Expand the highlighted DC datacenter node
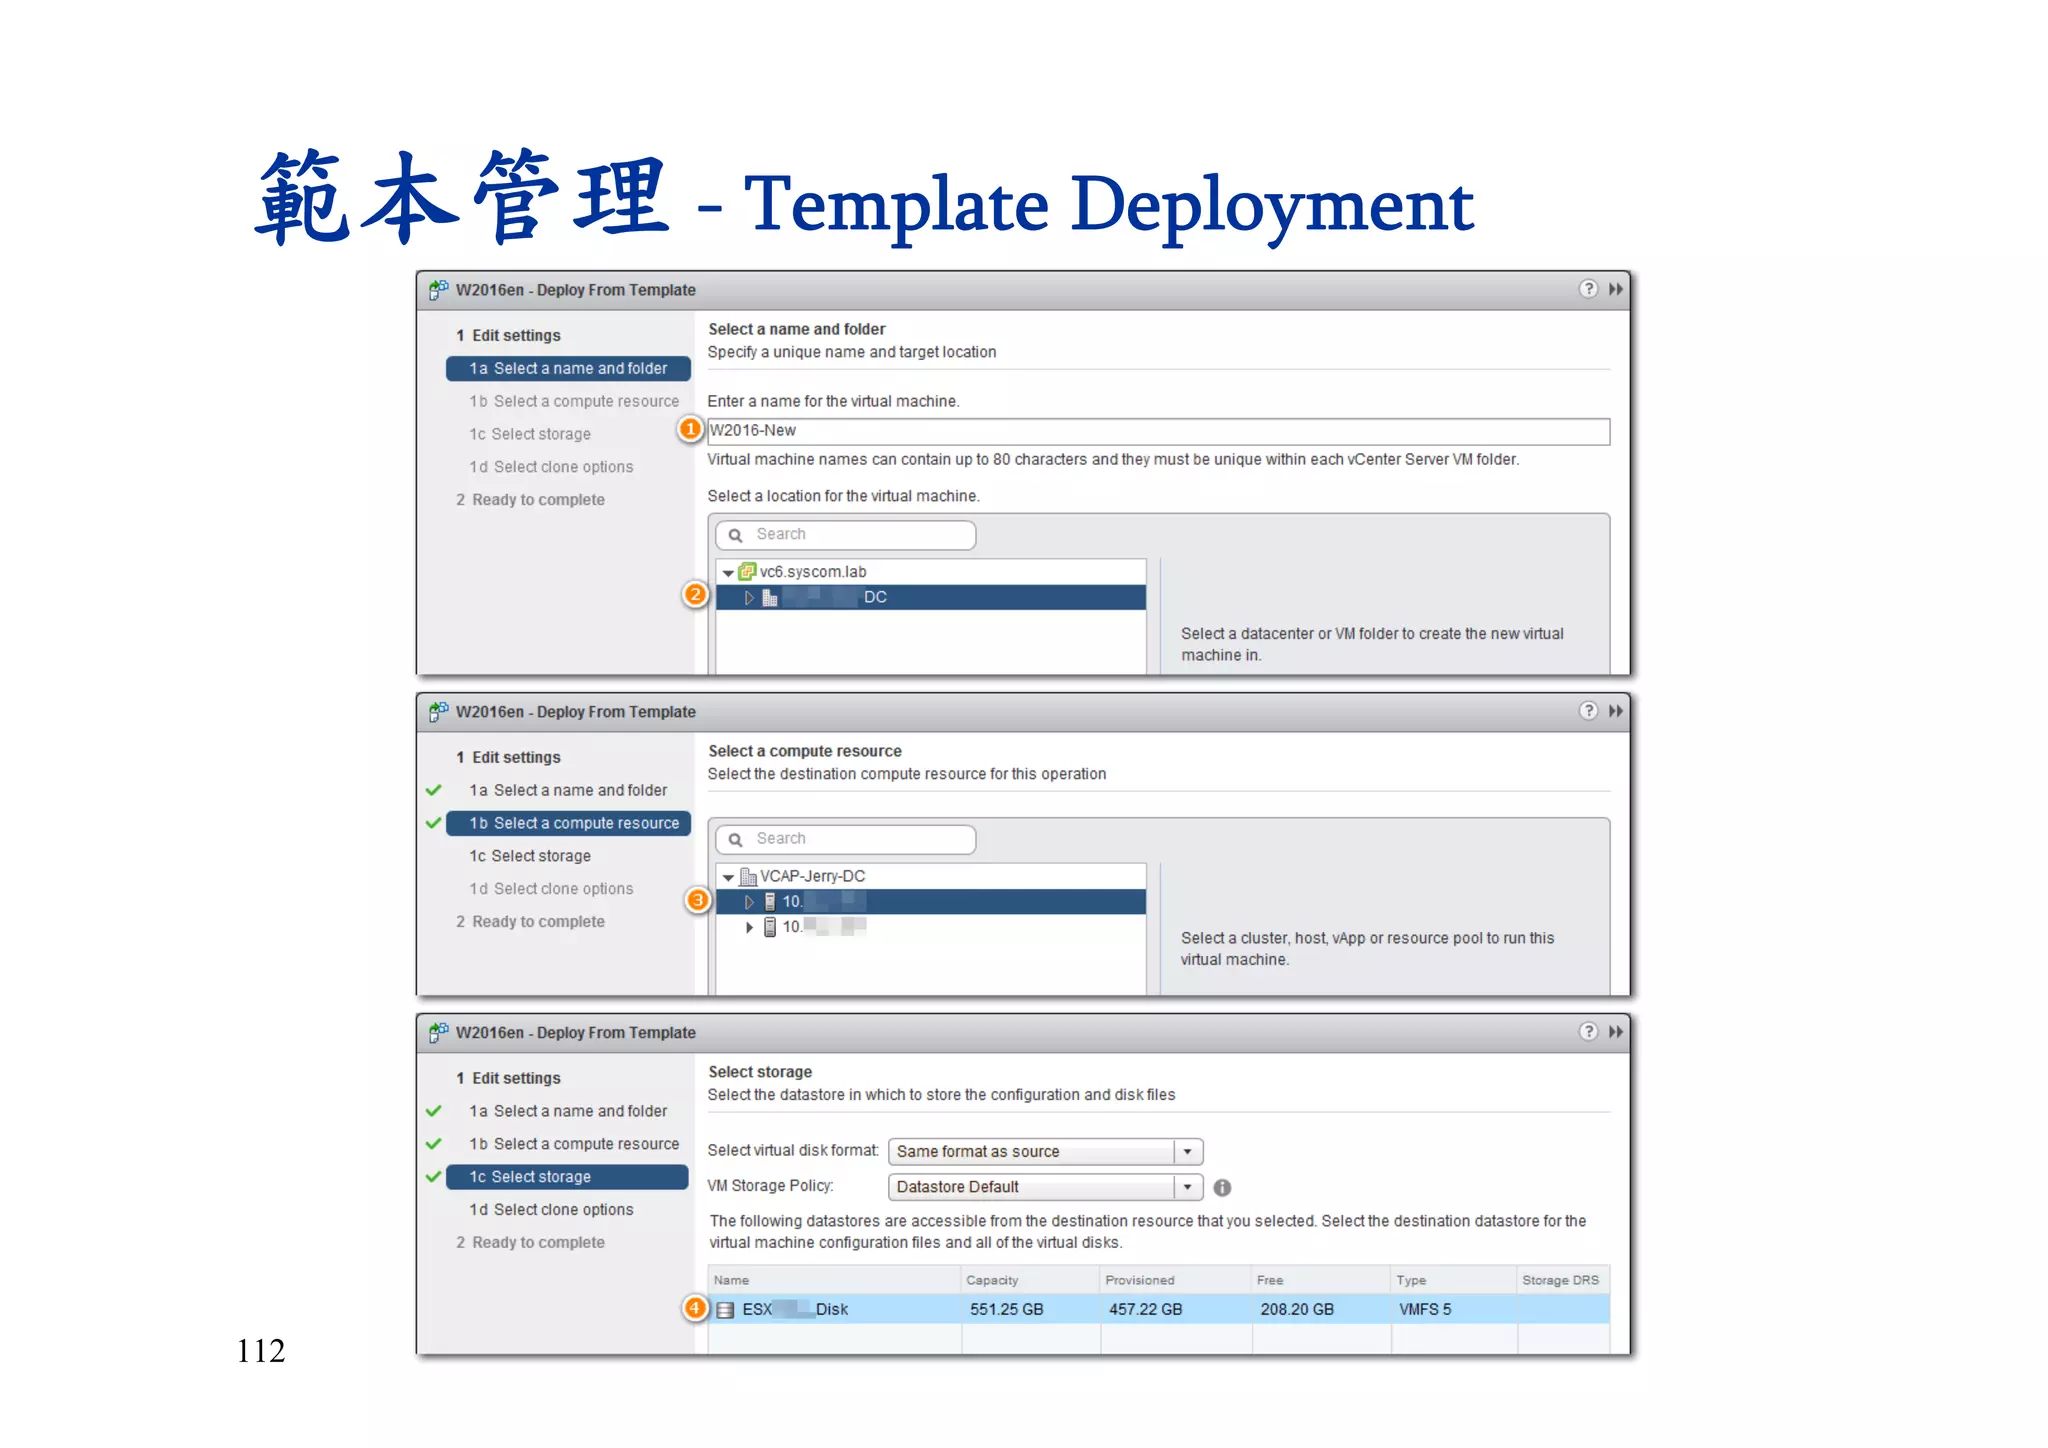 pos(749,598)
